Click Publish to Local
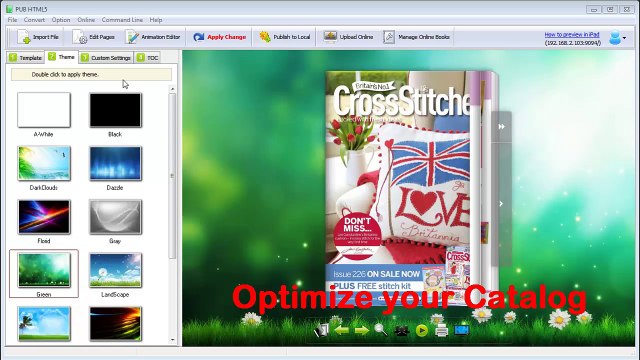 285,37
